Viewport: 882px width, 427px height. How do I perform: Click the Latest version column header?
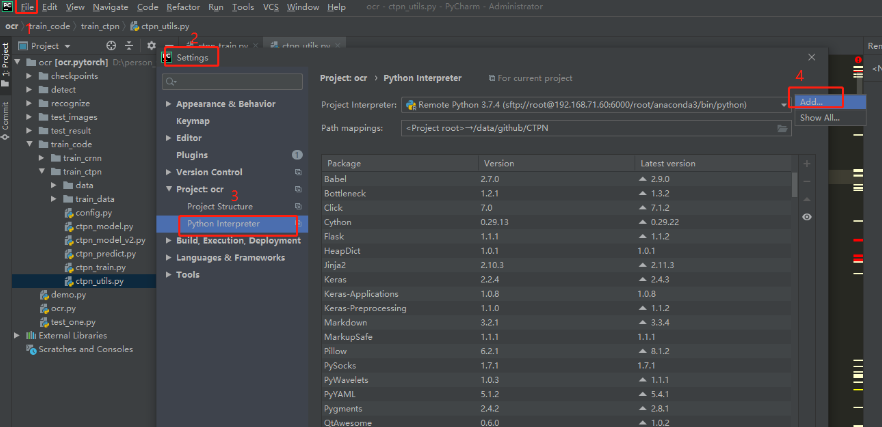click(713, 163)
